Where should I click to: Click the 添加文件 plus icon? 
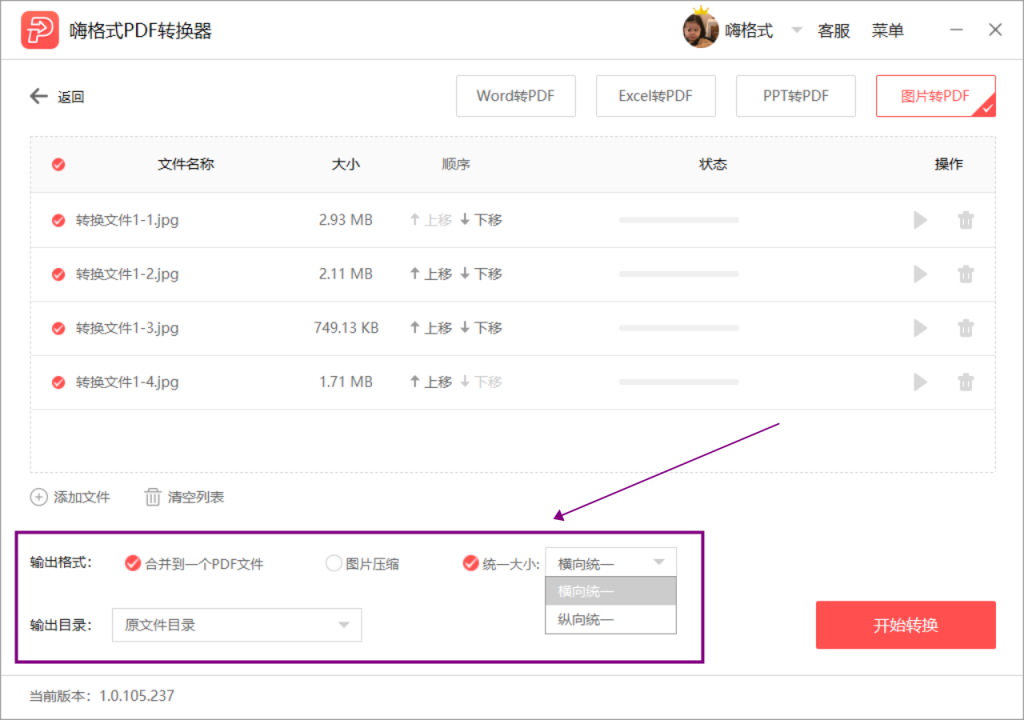pos(39,497)
